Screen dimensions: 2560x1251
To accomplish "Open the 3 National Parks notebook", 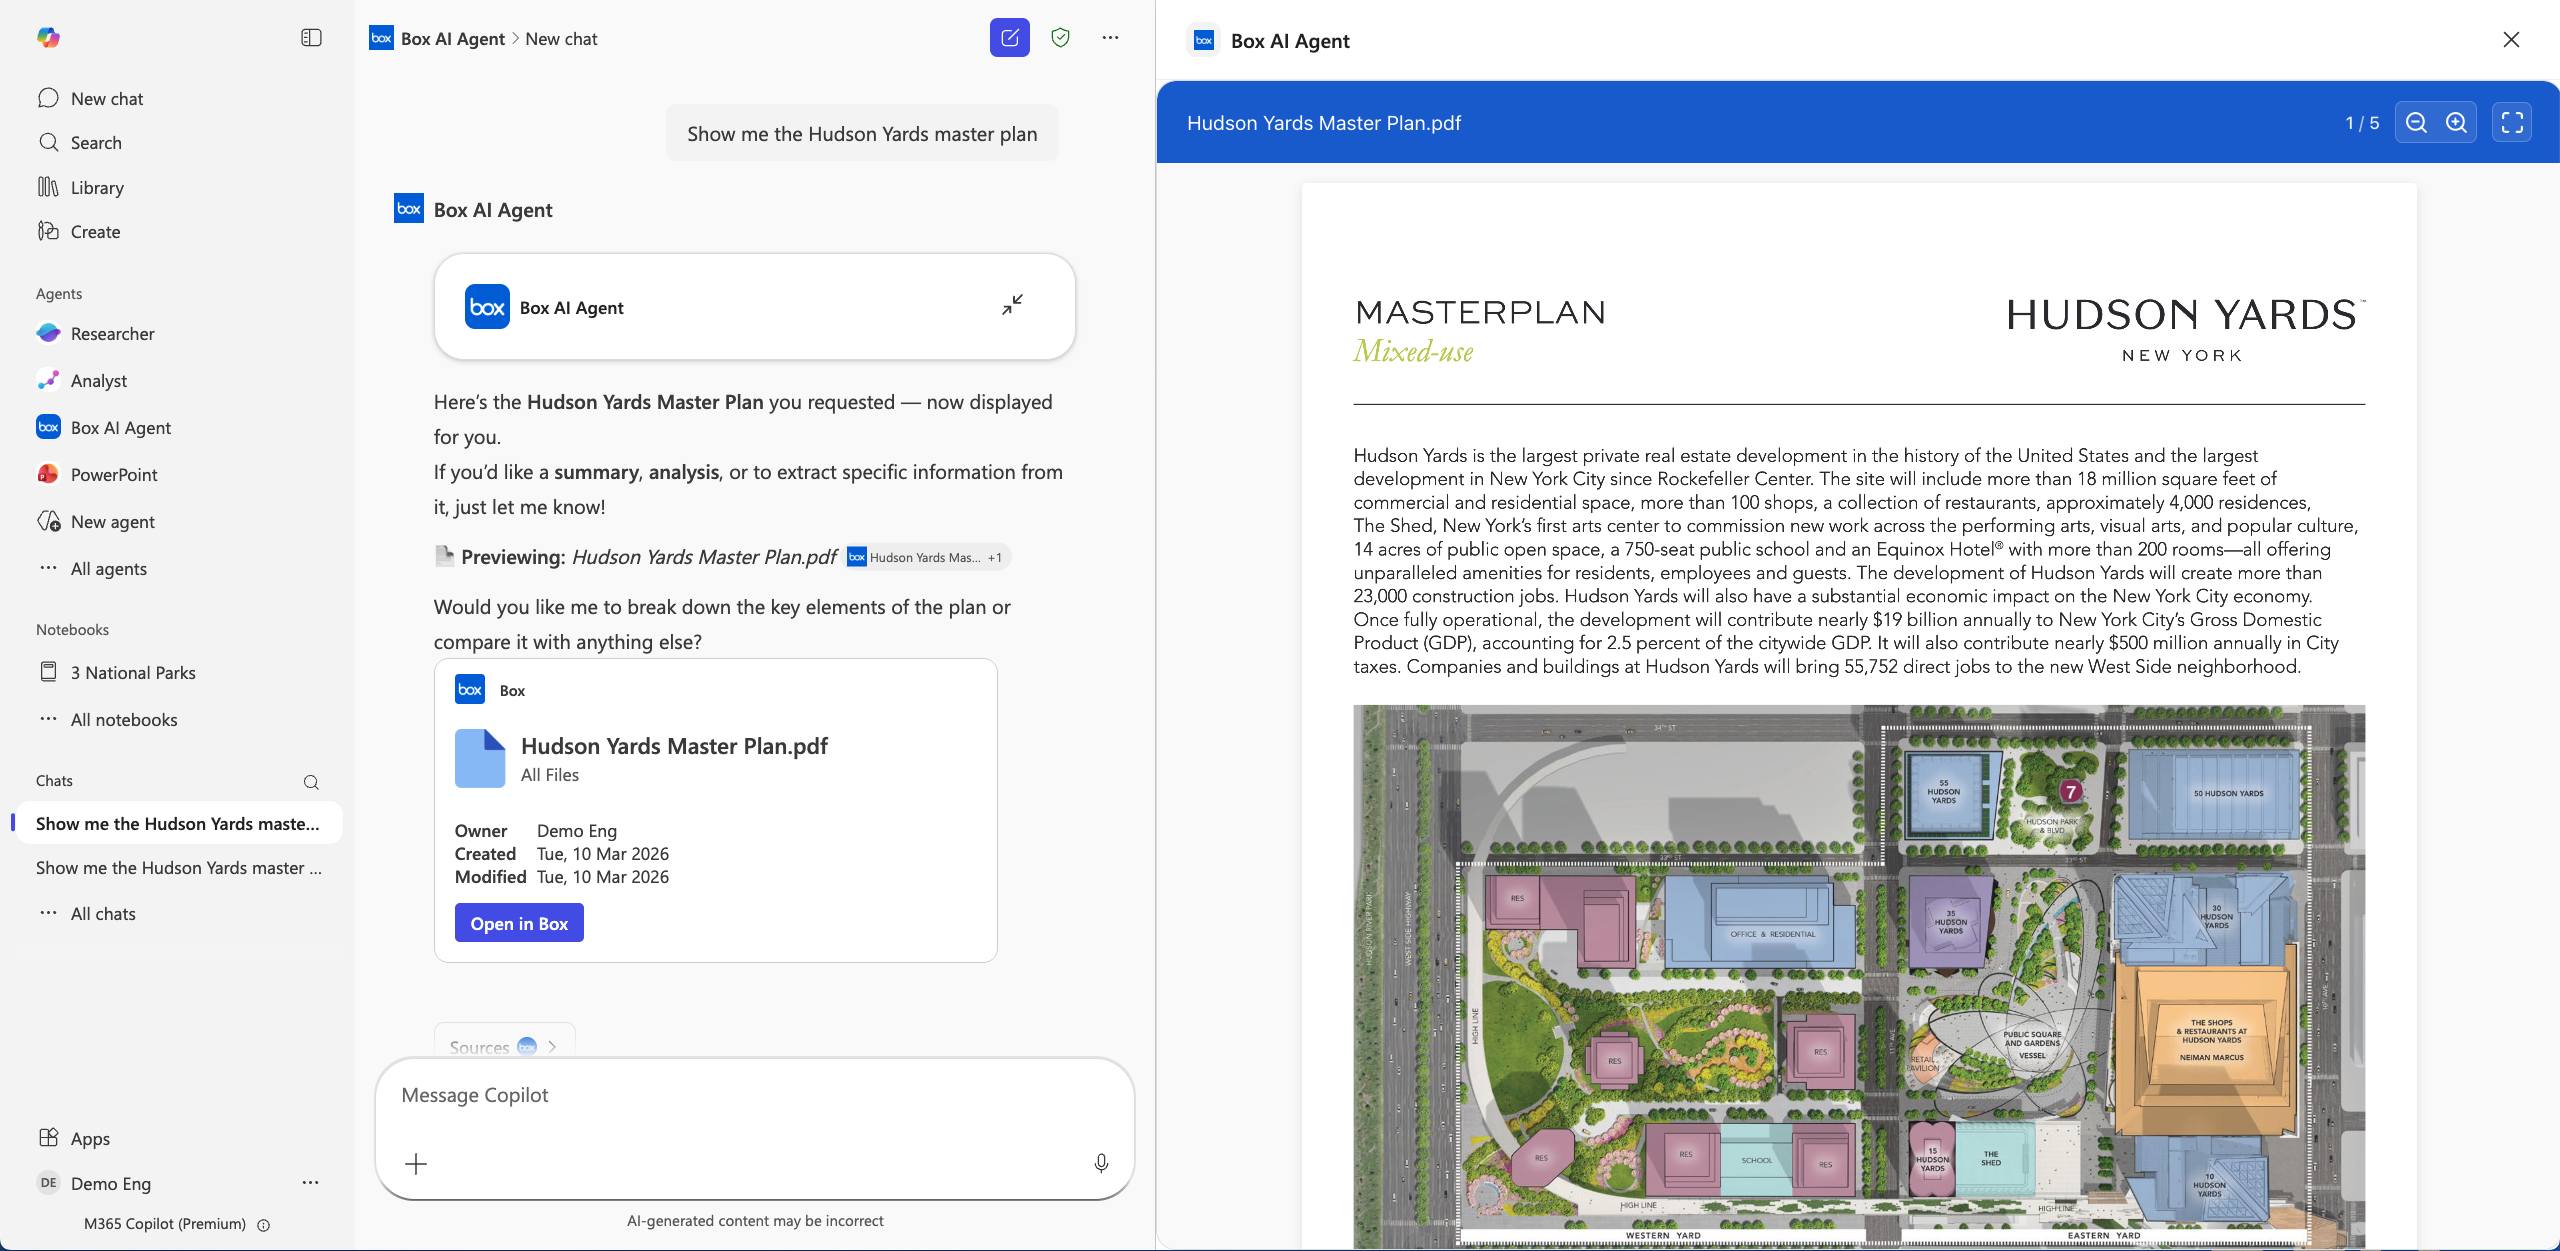I will [x=133, y=673].
